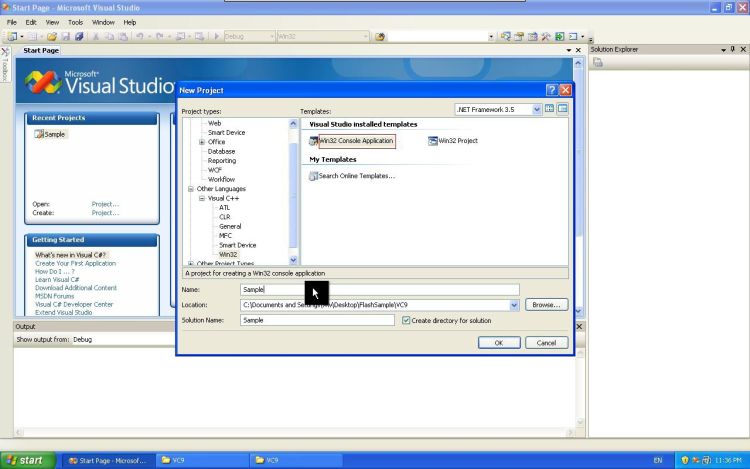Open the search combo box dropdown arrow
This screenshot has height=469, width=750.
point(491,36)
